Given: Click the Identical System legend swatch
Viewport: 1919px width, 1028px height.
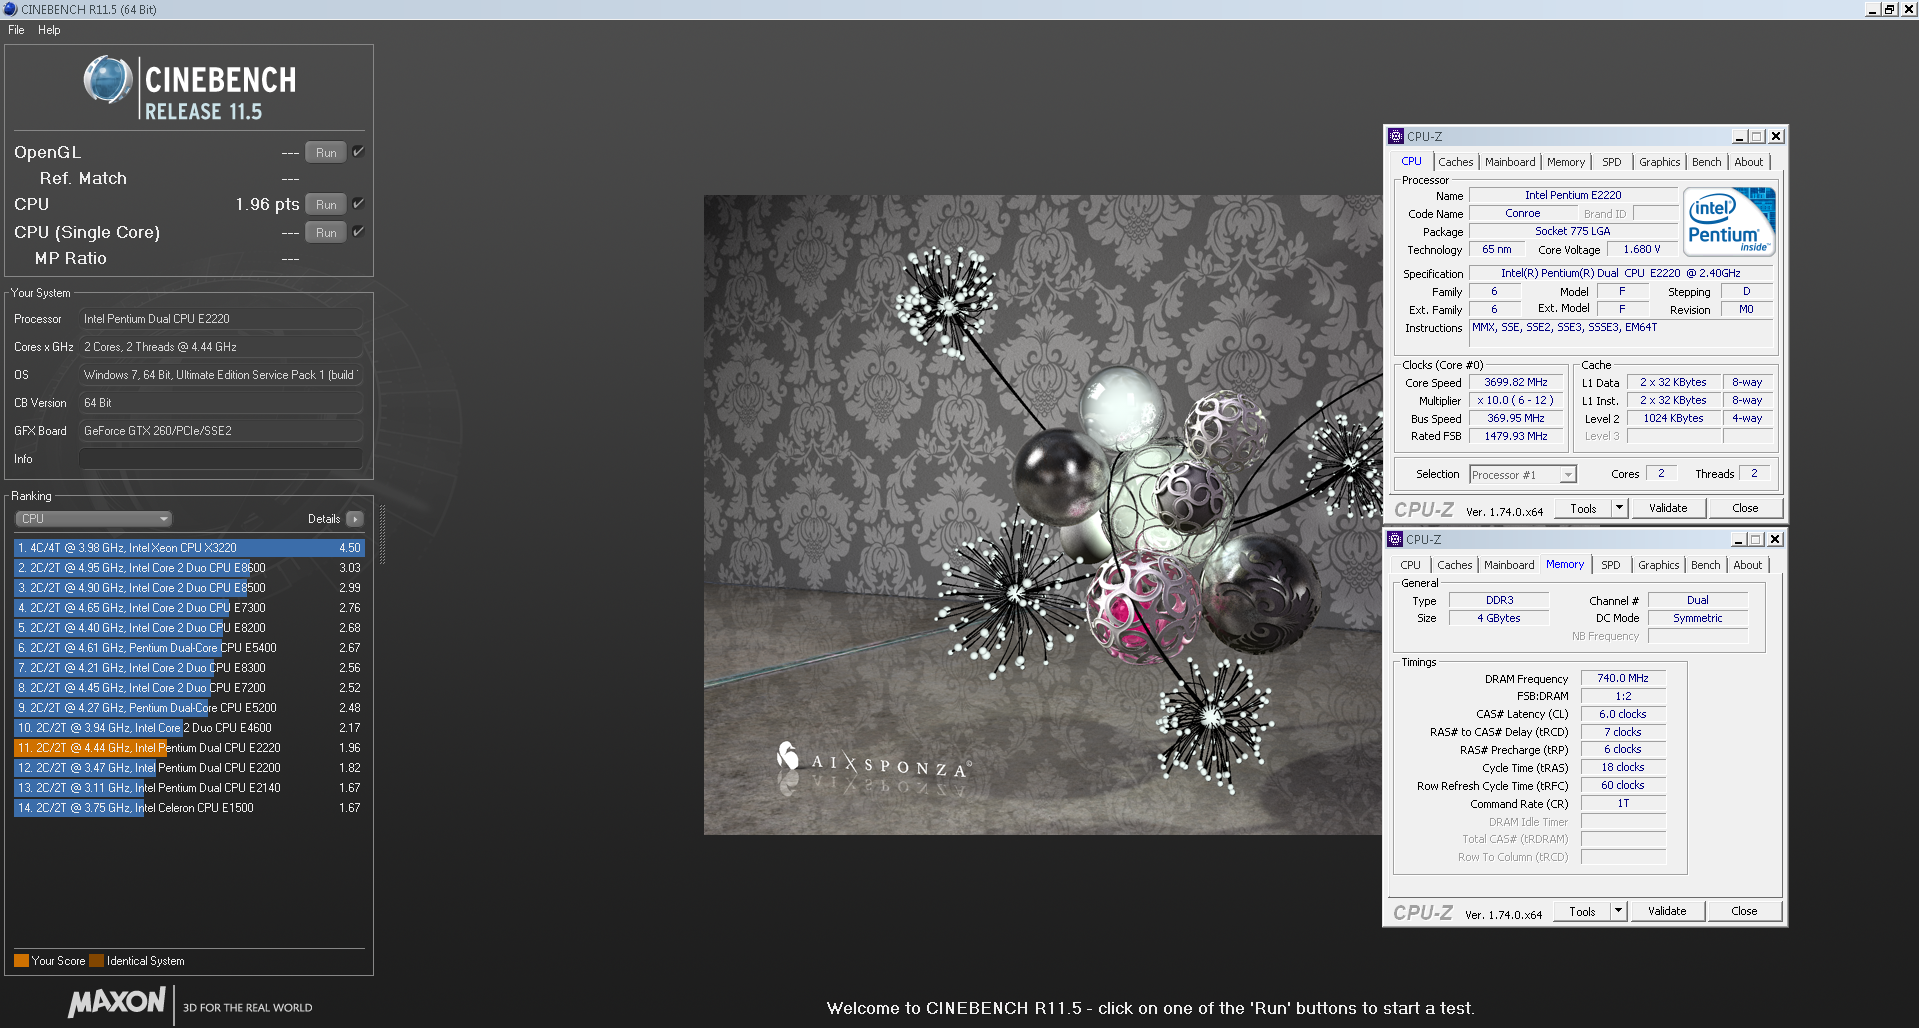Looking at the screenshot, I should pyautogui.click(x=96, y=961).
